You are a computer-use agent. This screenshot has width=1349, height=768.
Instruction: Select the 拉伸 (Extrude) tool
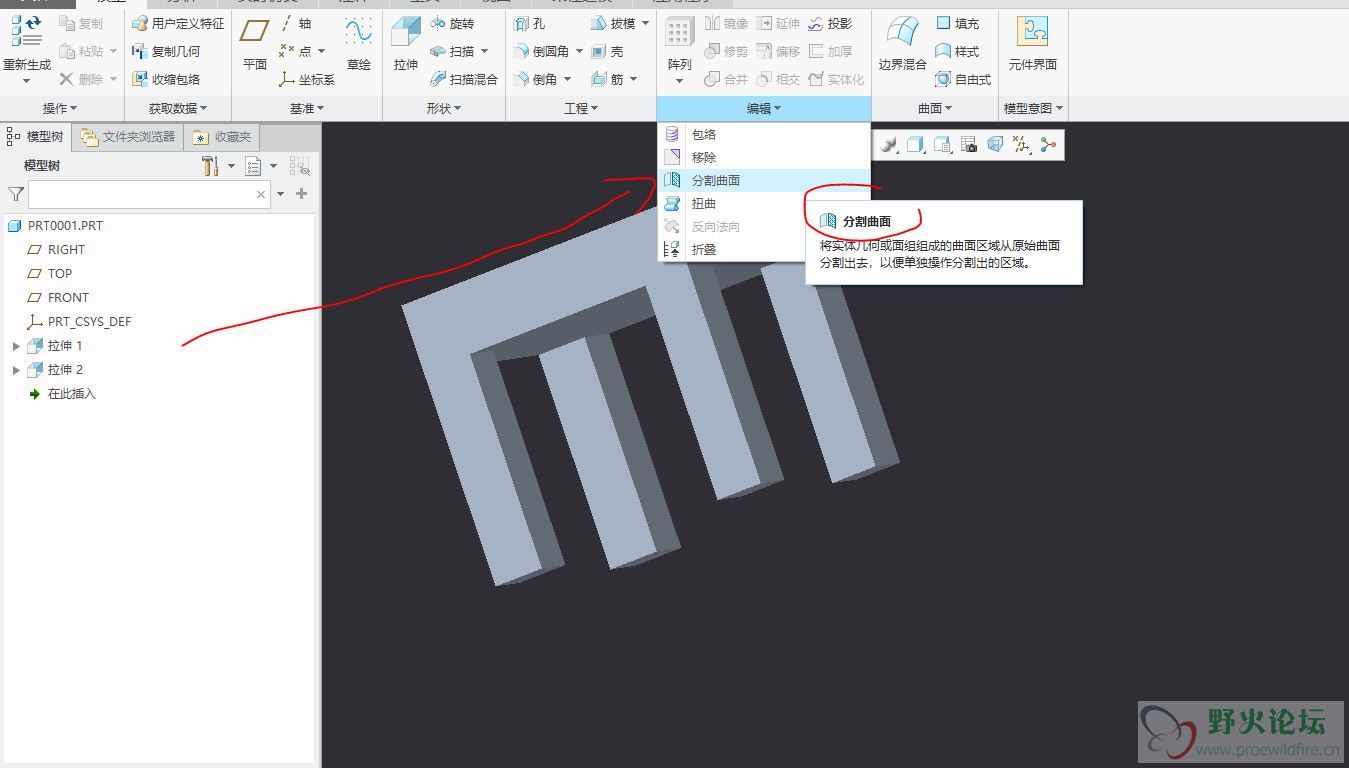406,44
